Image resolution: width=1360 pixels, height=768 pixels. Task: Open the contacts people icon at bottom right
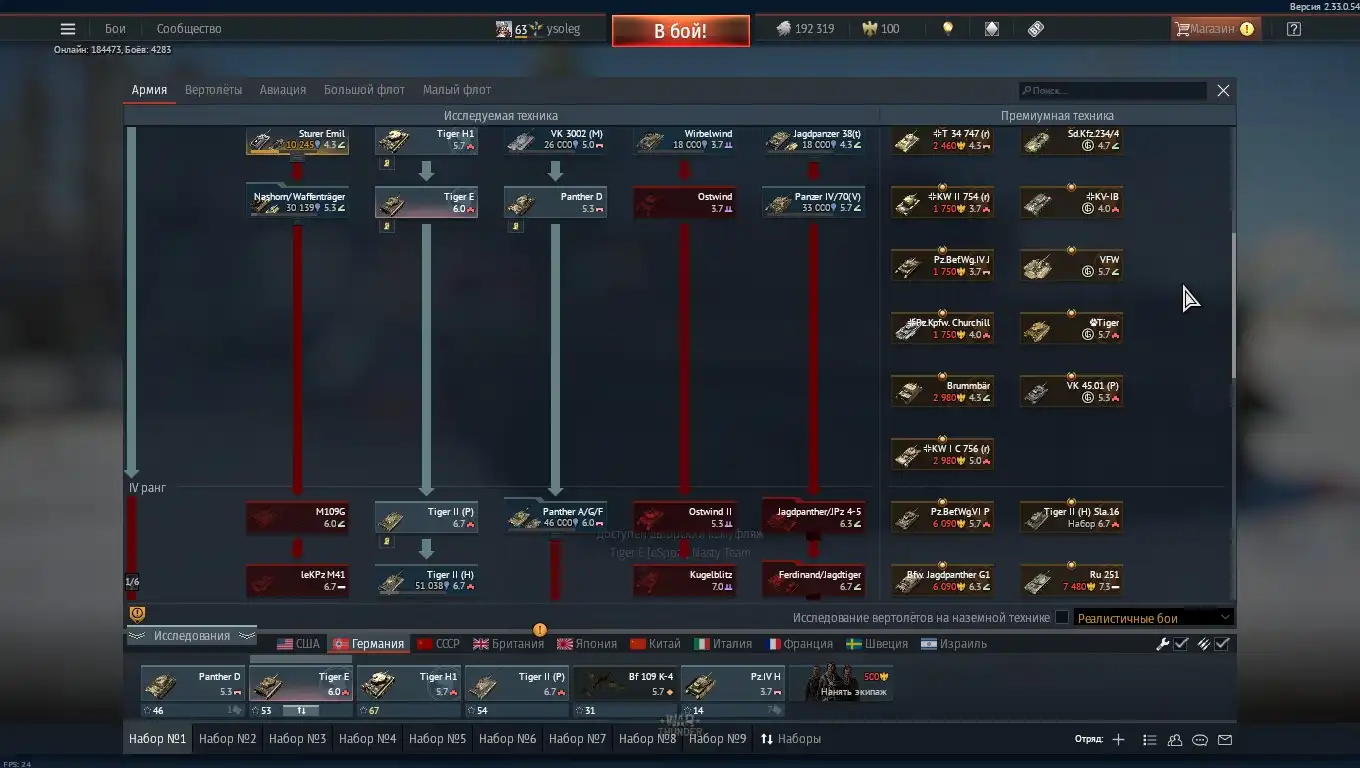(x=1175, y=740)
